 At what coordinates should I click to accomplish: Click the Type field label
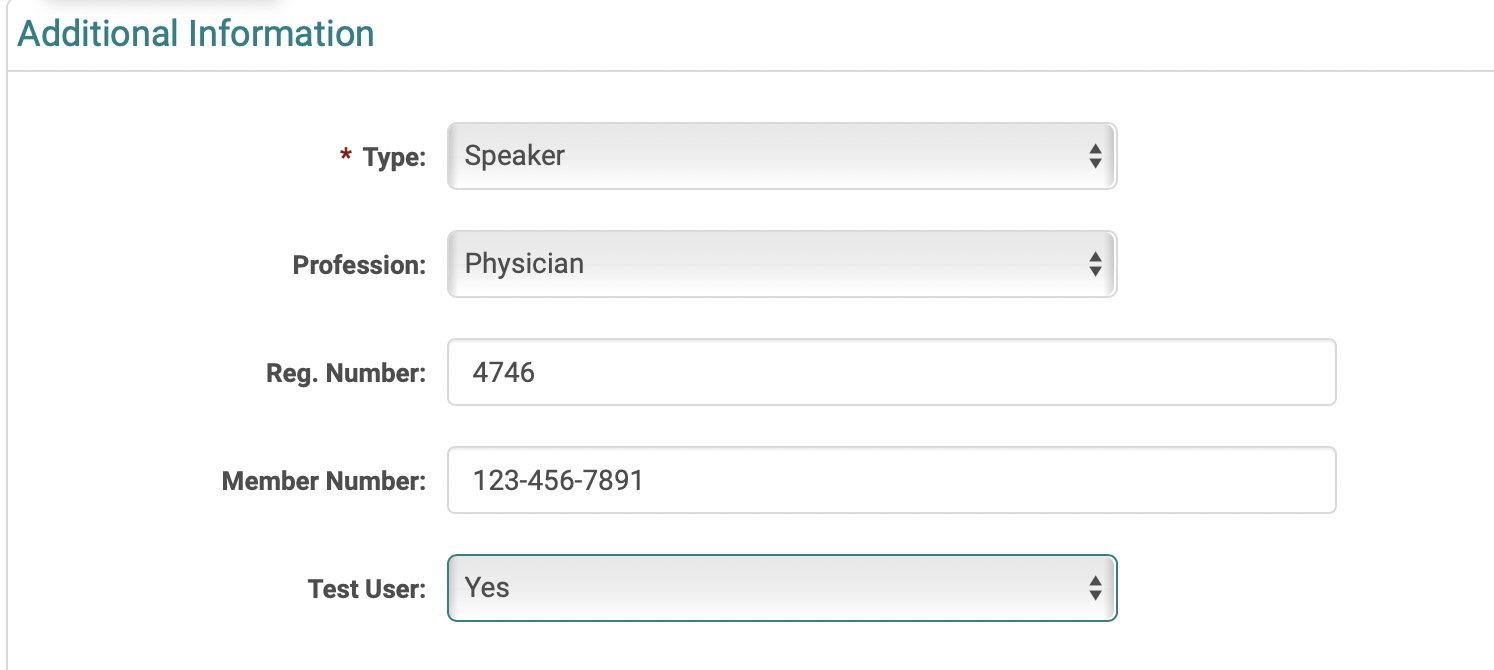(x=394, y=157)
